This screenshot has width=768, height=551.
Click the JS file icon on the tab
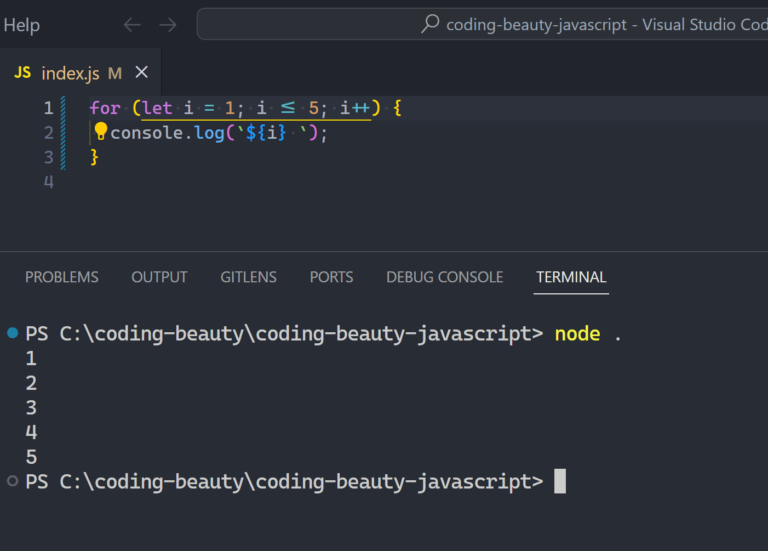click(x=22, y=73)
